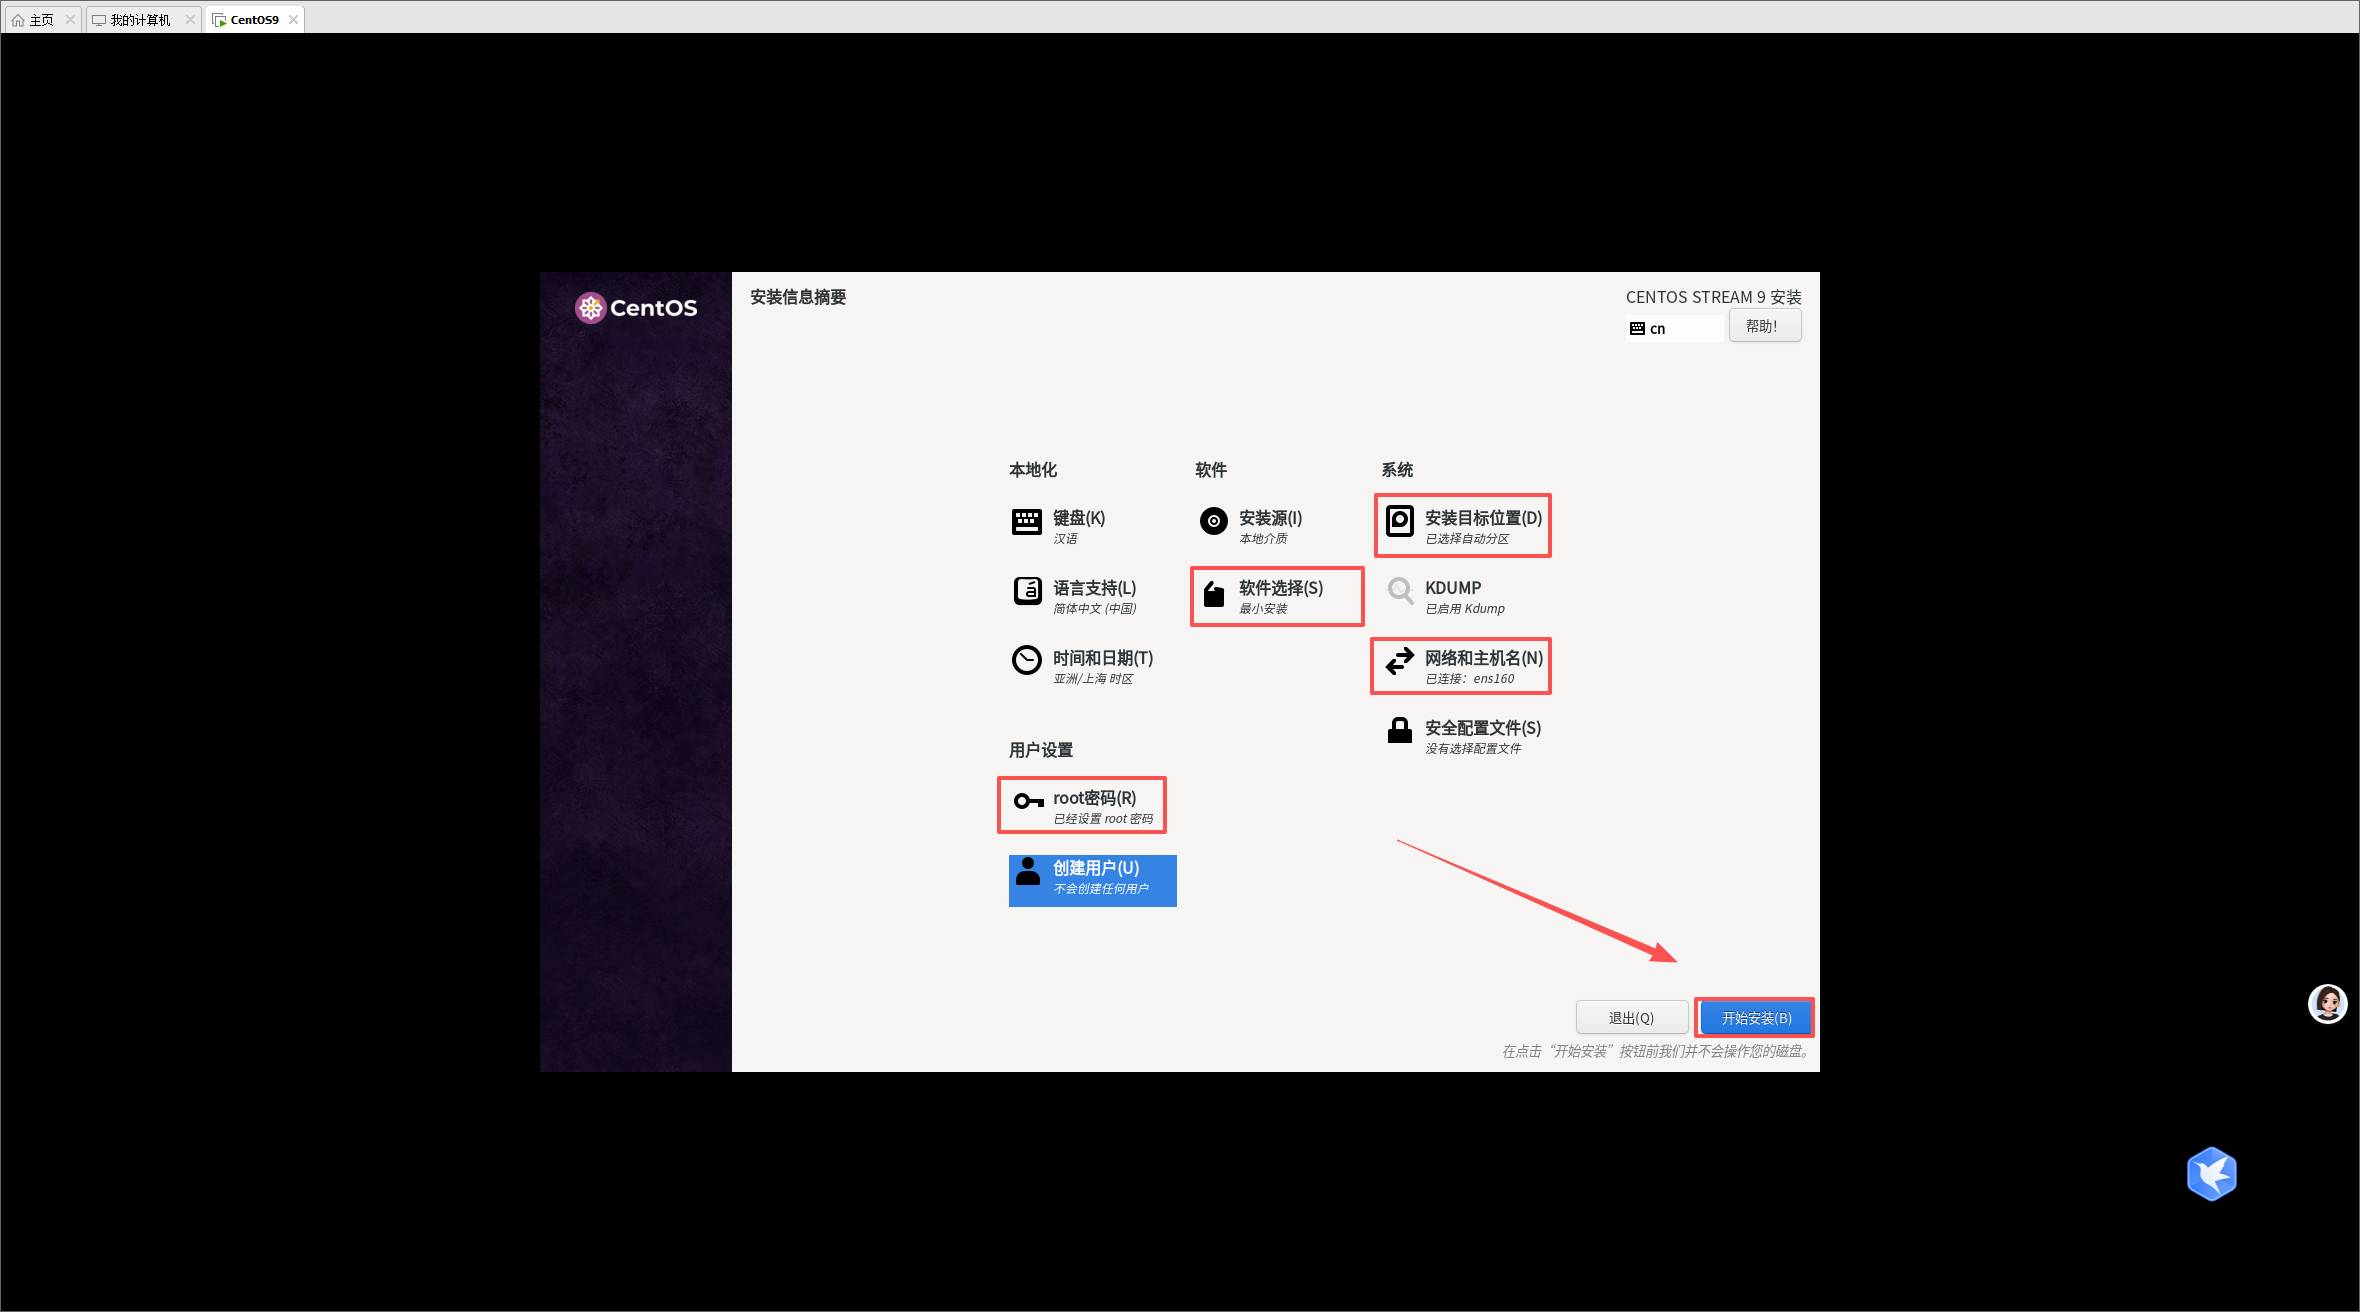2360x1312 pixels.
Task: Open the Network & Hostname arrows icon
Action: [x=1400, y=660]
